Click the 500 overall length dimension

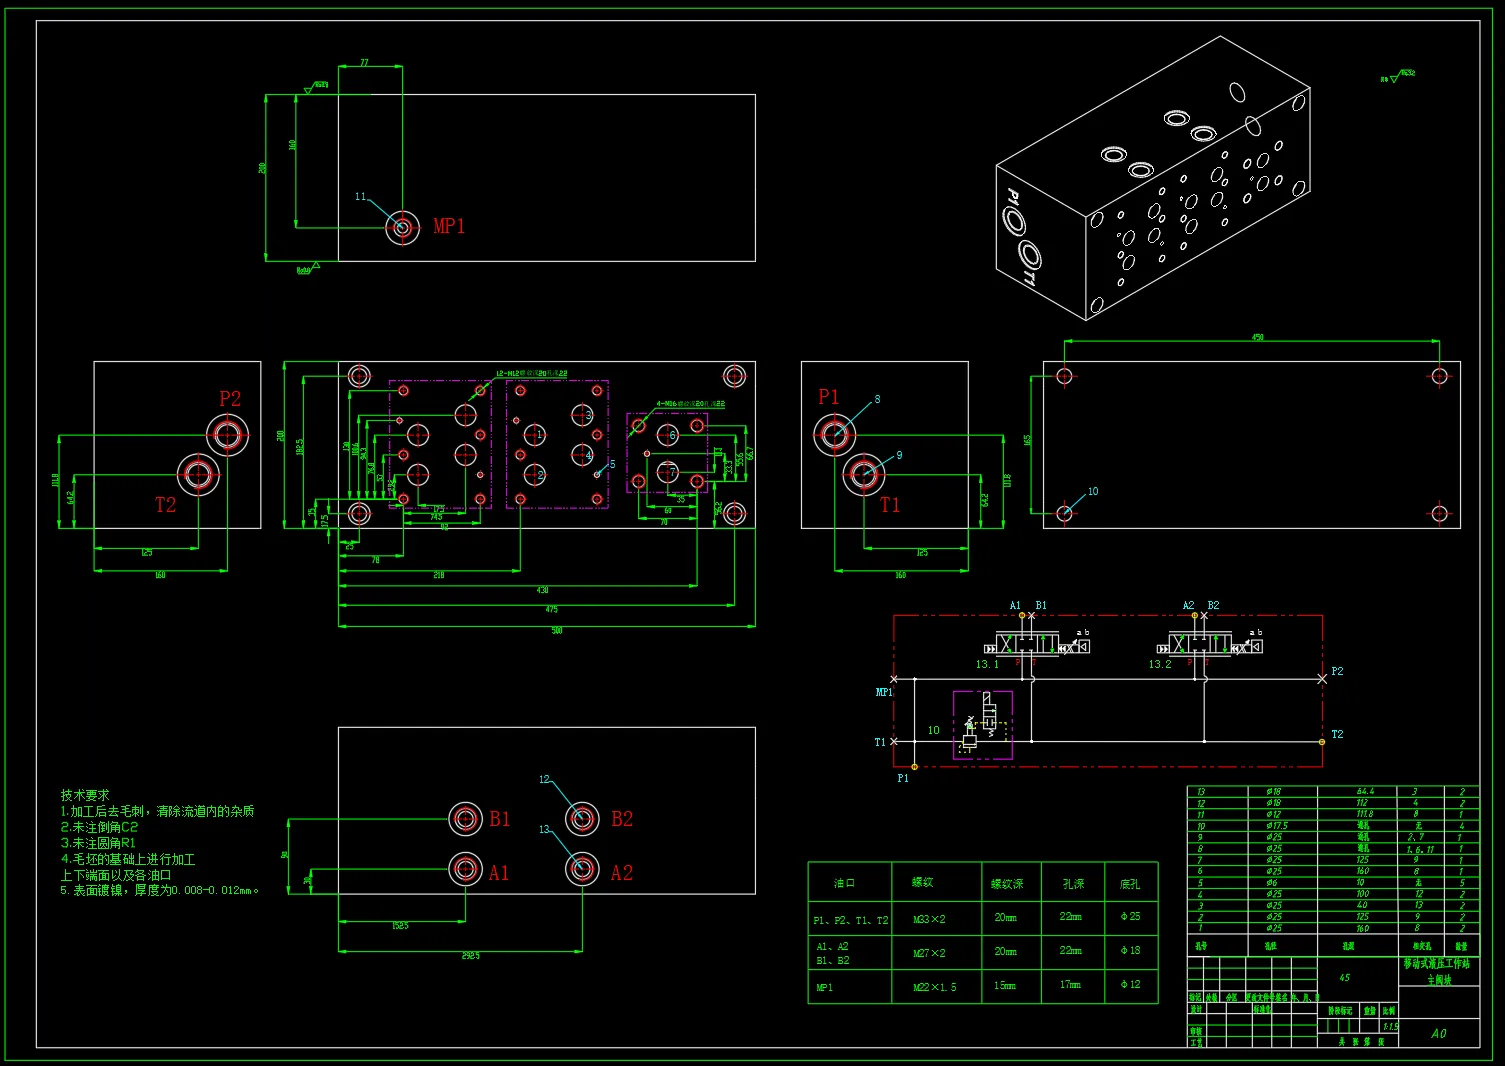557,631
